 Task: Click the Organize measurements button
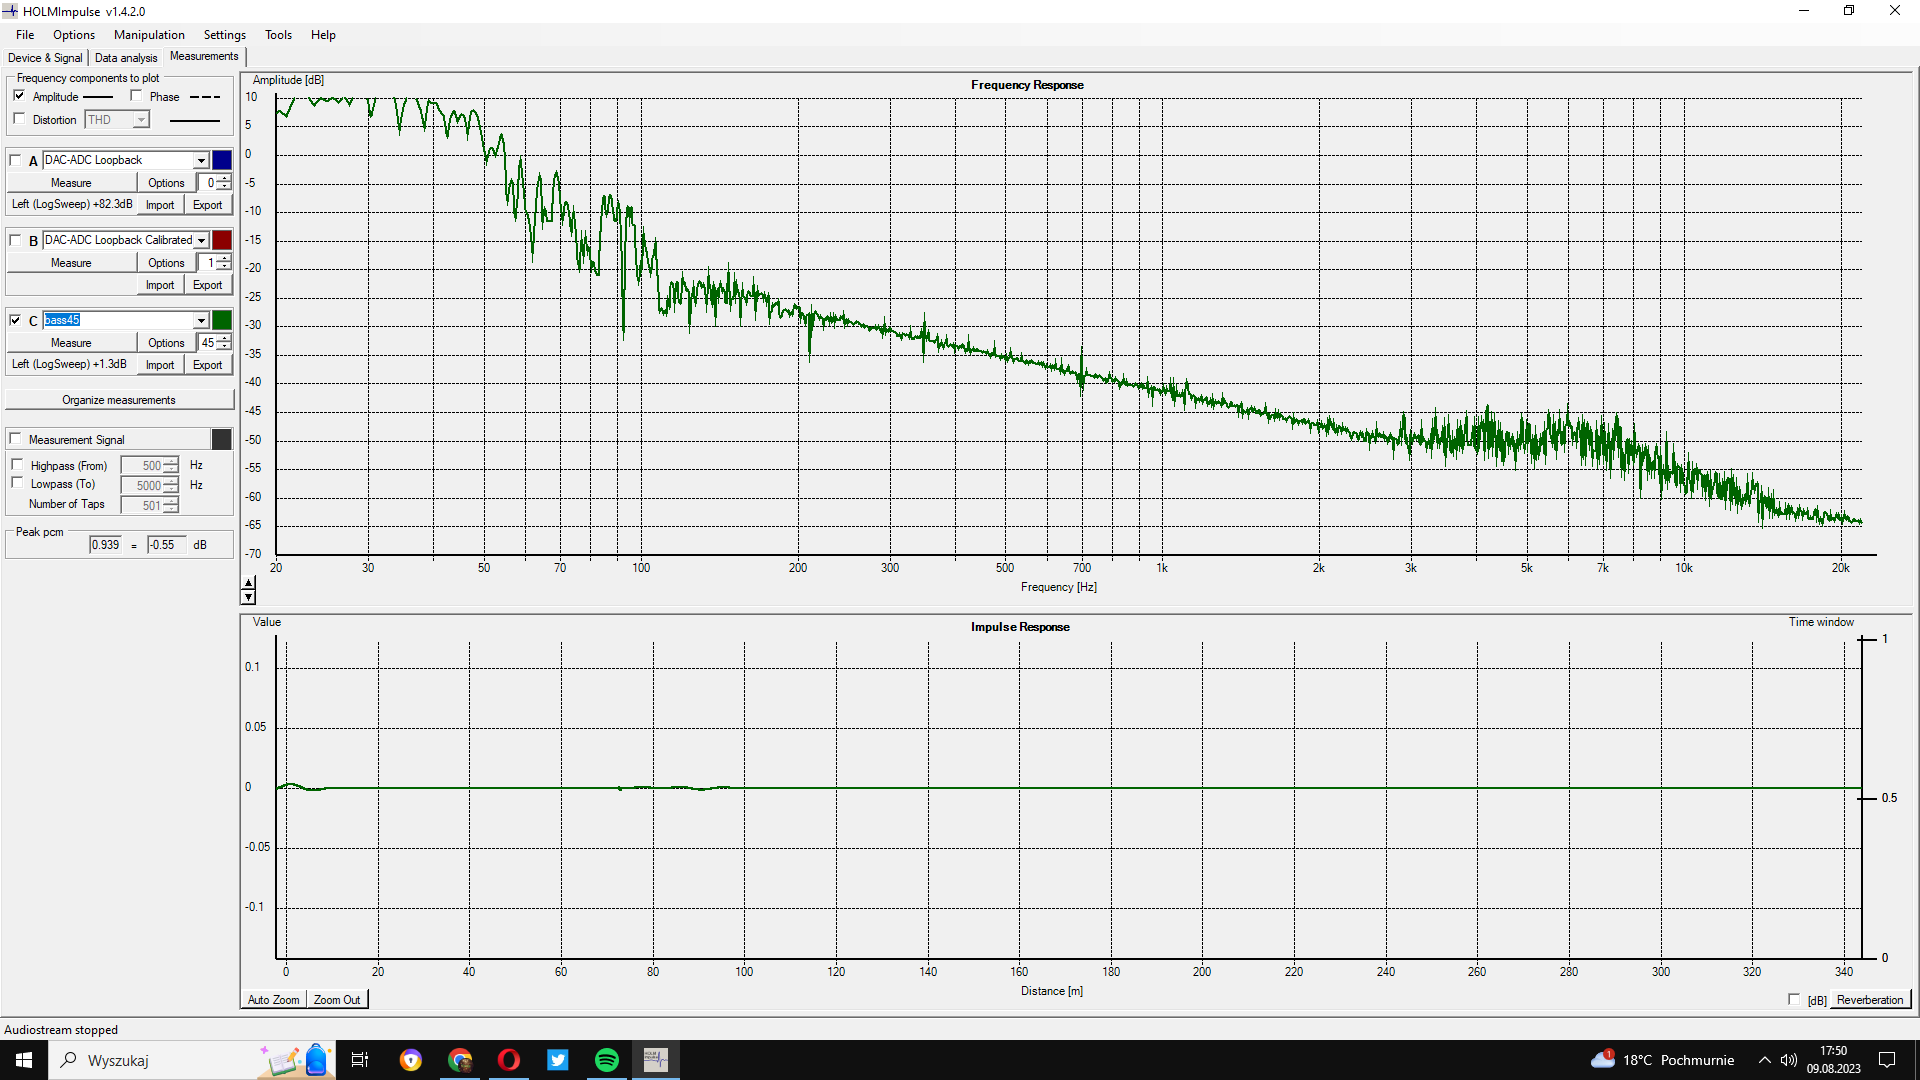pos(119,400)
